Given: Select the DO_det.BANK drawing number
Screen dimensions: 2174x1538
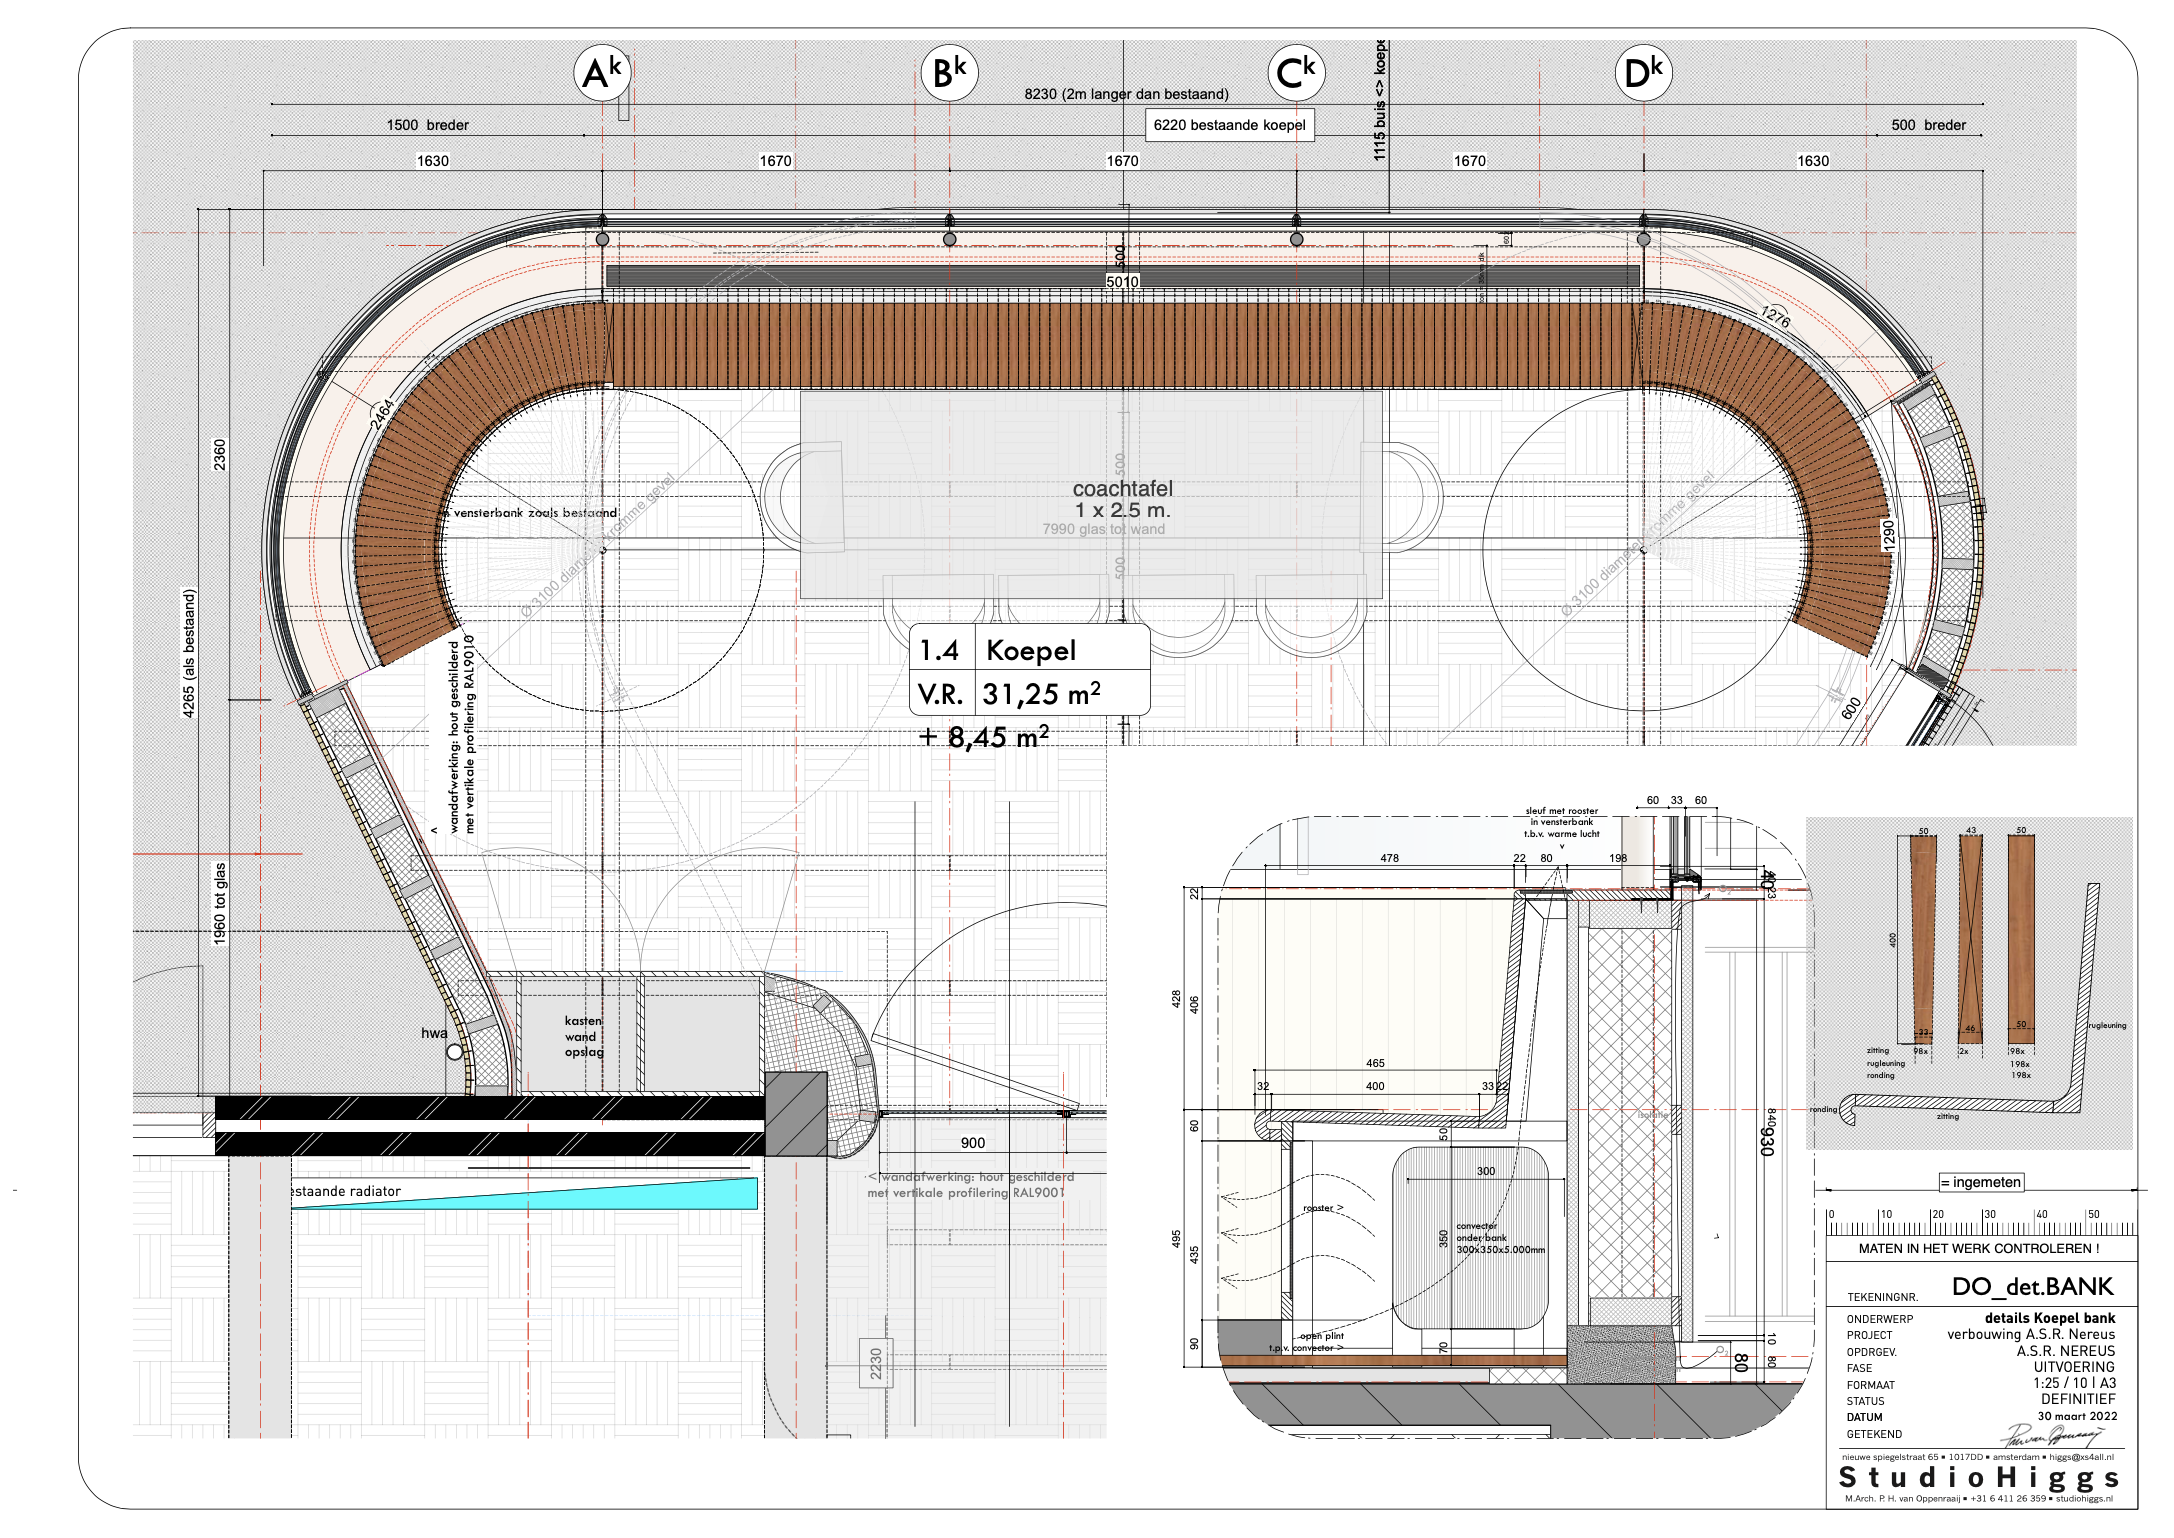Looking at the screenshot, I should pos(2031,1286).
